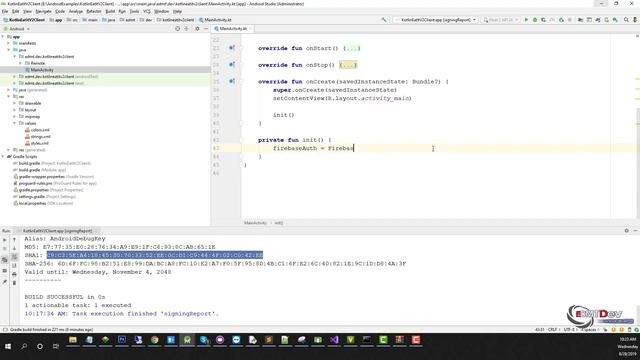Close the MainActivity.kt editor tab
The height and width of the screenshot is (360, 640).
pyautogui.click(x=250, y=29)
